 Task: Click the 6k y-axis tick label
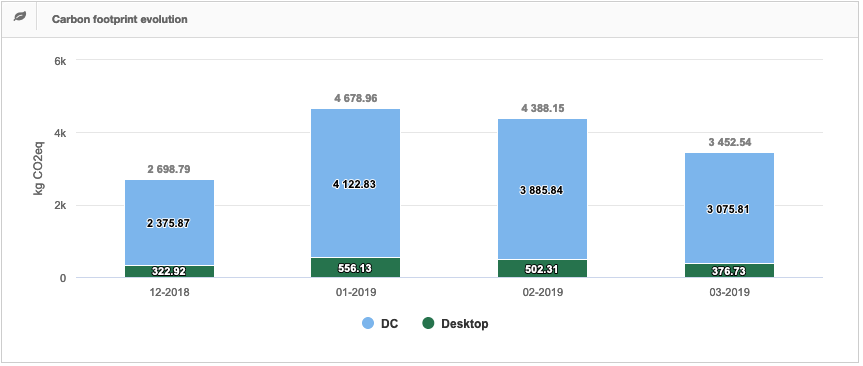pyautogui.click(x=60, y=61)
